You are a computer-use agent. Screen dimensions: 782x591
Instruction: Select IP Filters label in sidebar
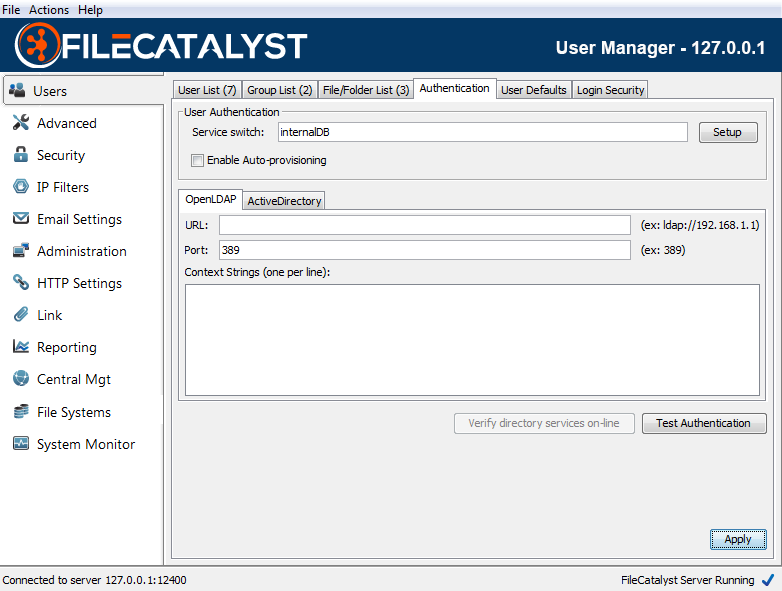(x=63, y=187)
